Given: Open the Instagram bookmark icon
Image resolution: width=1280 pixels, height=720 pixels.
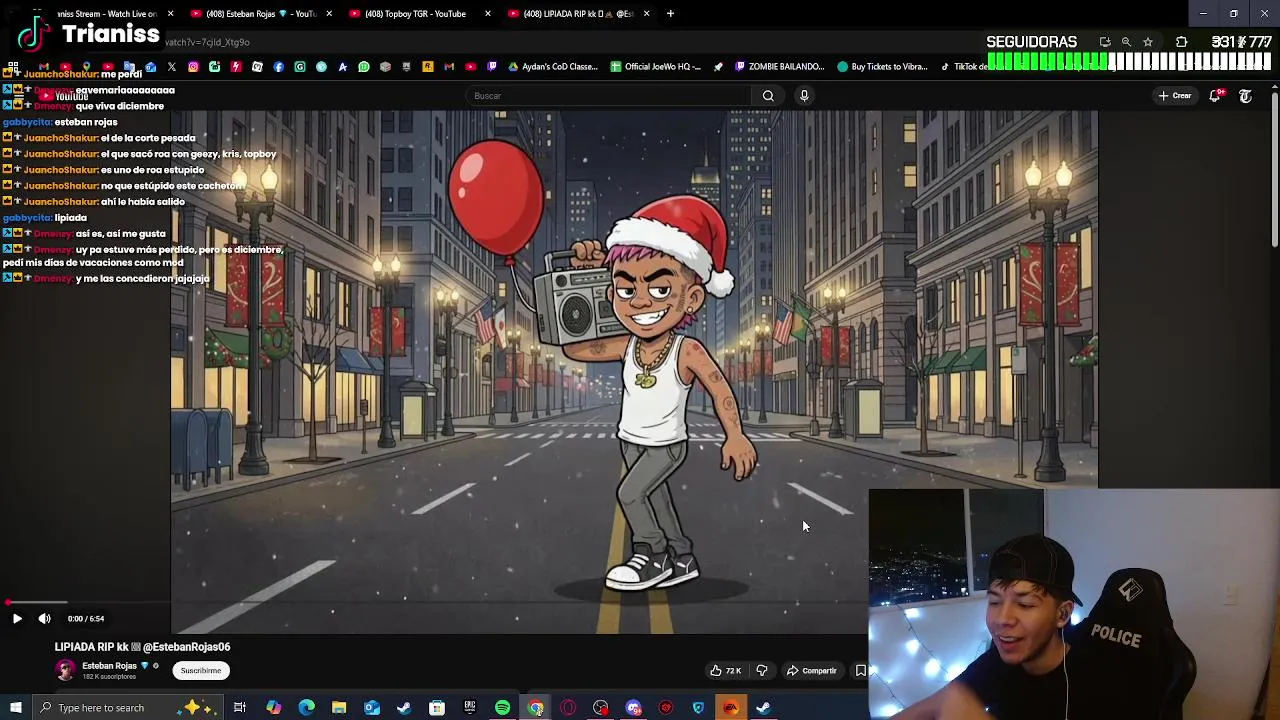Looking at the screenshot, I should point(193,67).
